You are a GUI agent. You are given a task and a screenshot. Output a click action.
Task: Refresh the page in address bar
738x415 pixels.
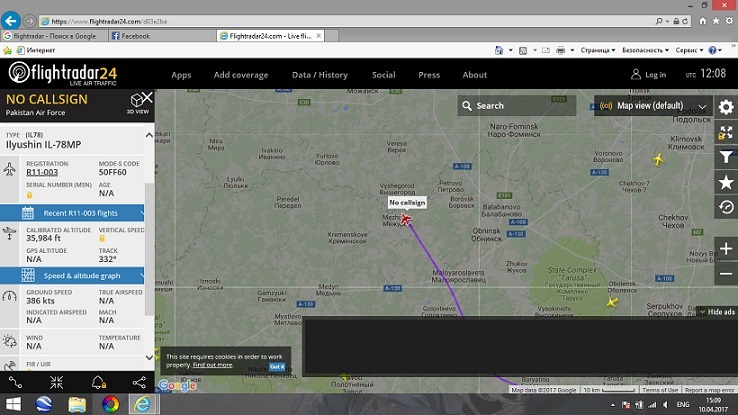(x=685, y=21)
